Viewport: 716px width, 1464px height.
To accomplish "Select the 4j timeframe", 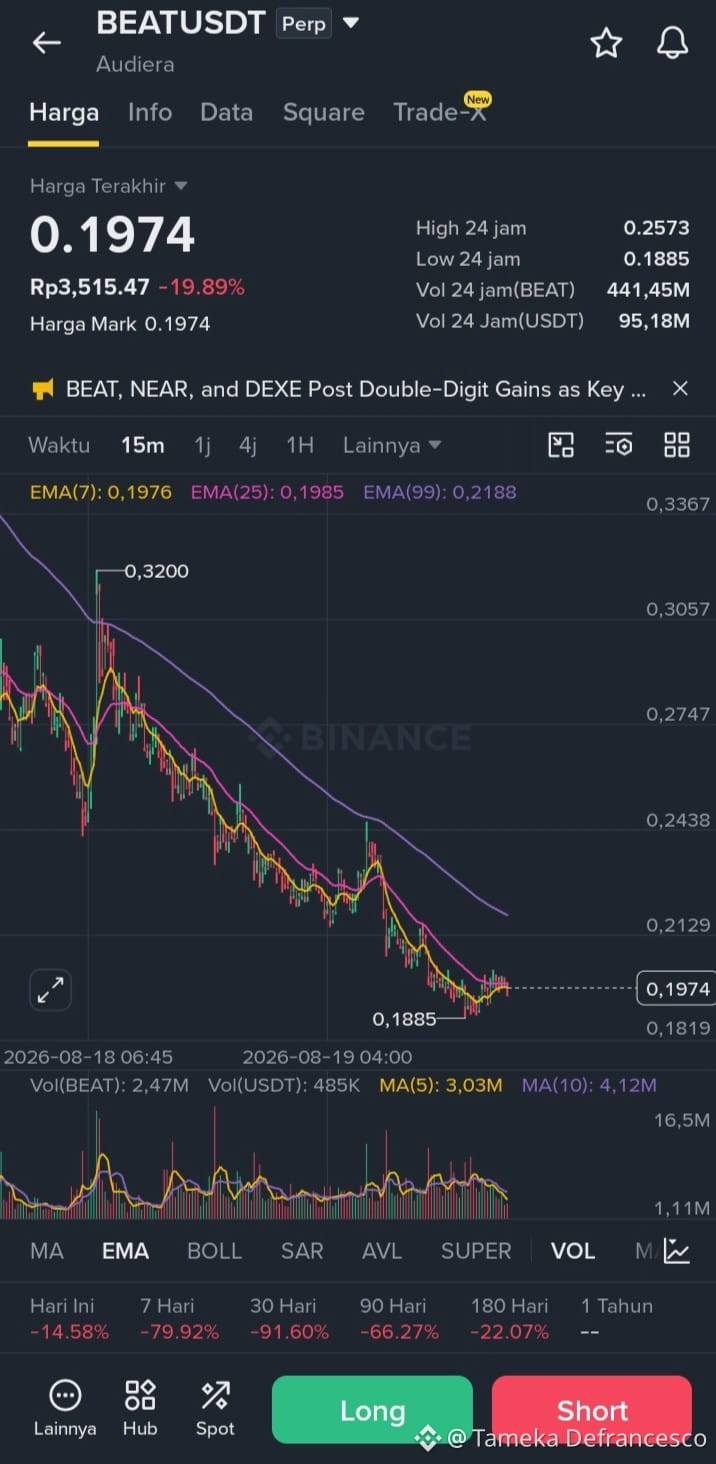I will [x=248, y=445].
